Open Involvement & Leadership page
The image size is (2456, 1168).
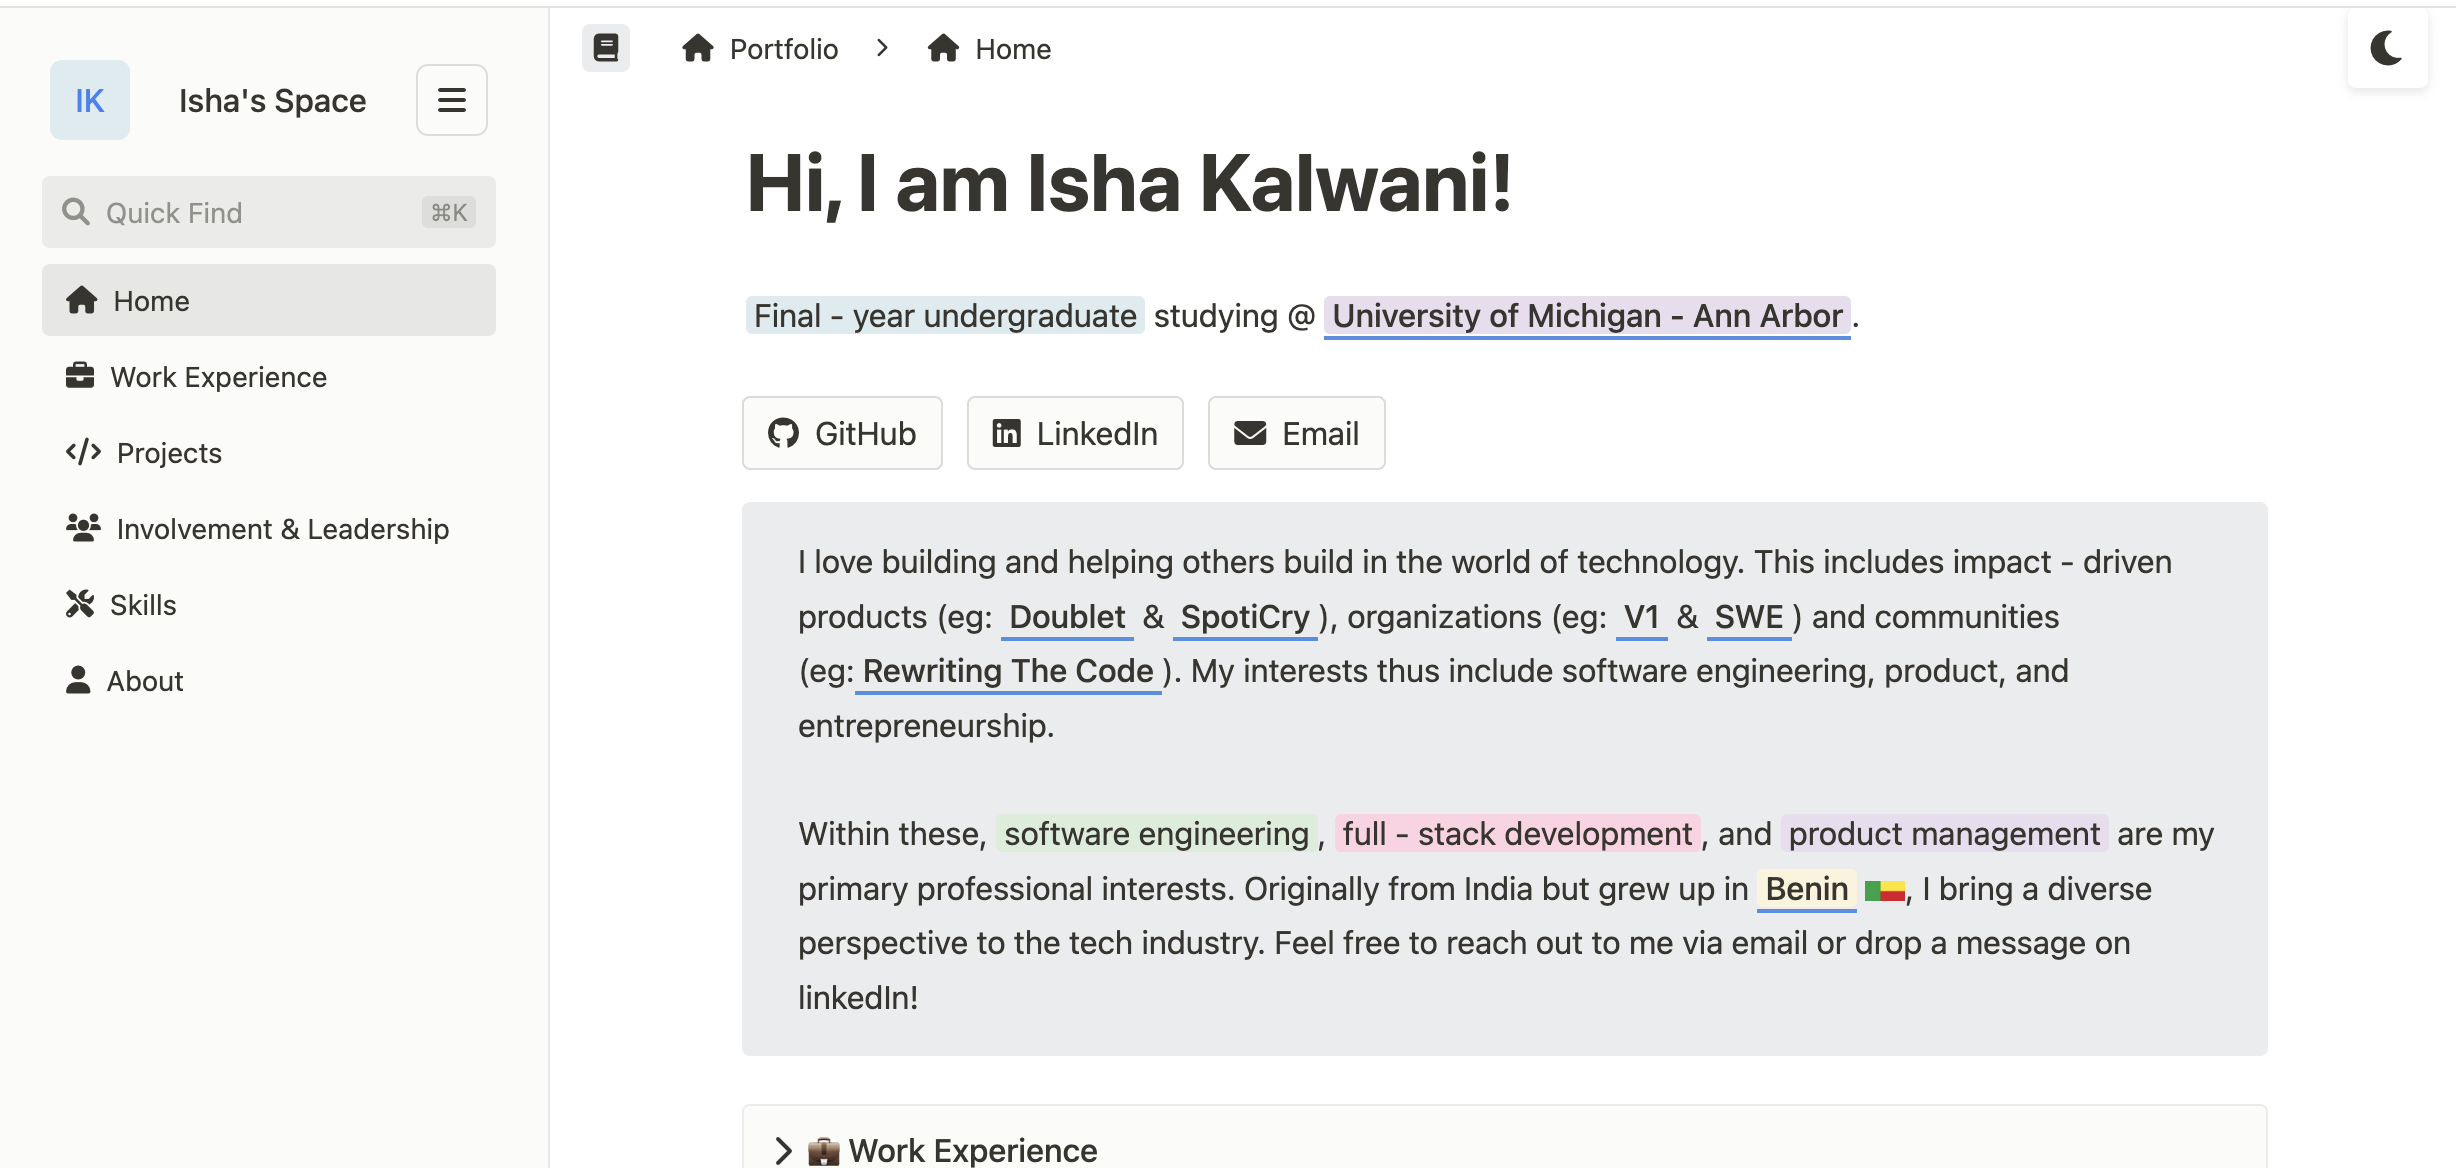click(269, 528)
